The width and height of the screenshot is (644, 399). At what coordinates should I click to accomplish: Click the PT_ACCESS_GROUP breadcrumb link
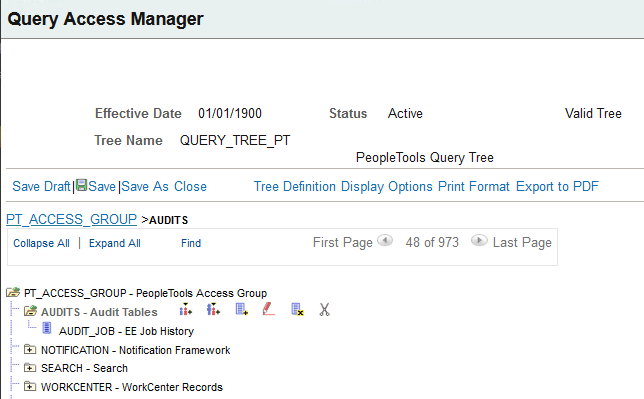click(x=71, y=219)
